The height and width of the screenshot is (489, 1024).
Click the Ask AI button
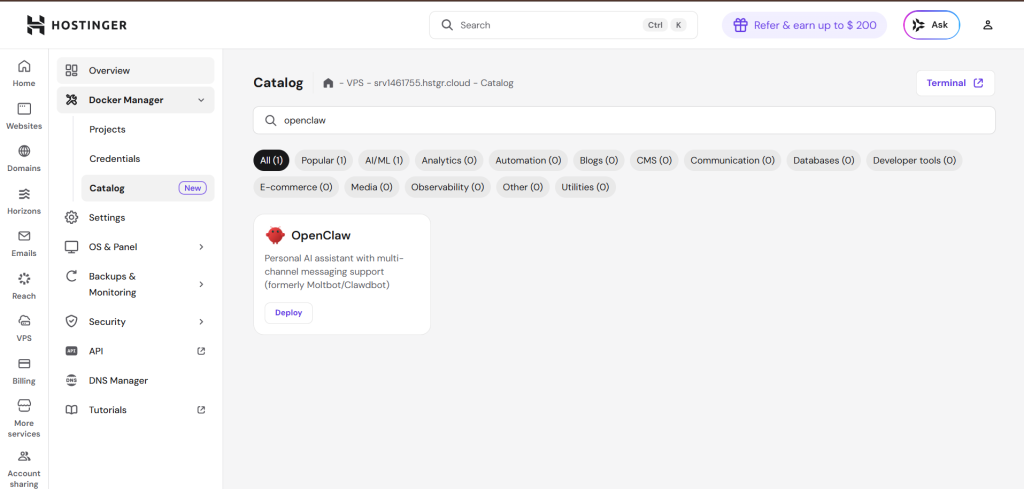tap(931, 25)
